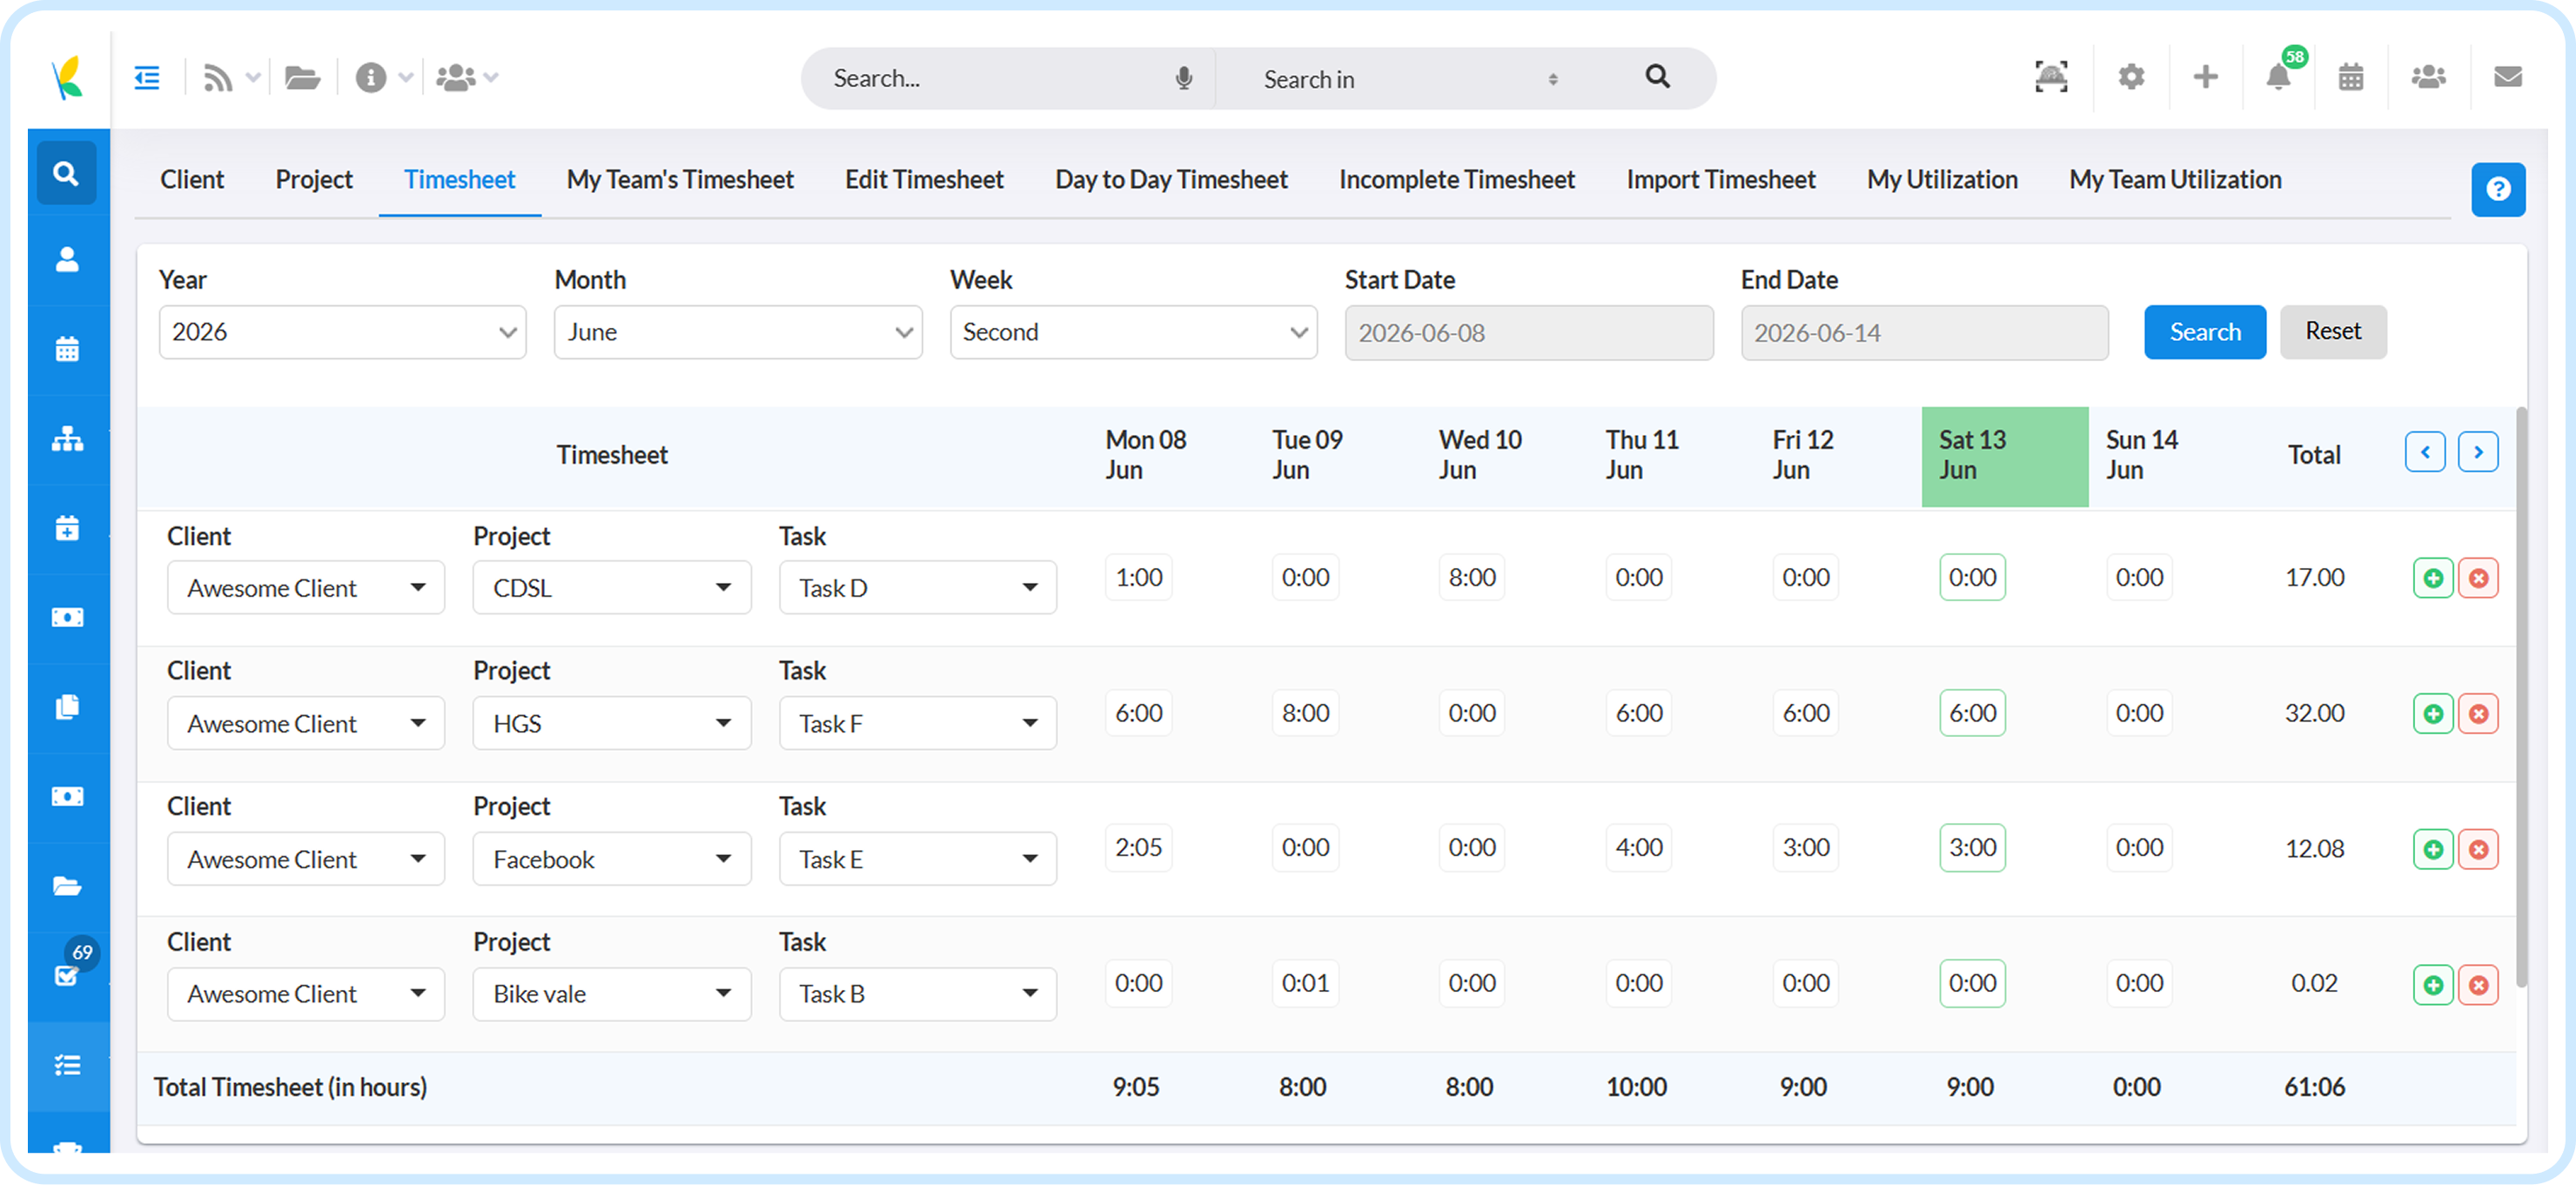Click the info circle icon
Image resolution: width=2576 pixels, height=1185 pixels.
371,77
